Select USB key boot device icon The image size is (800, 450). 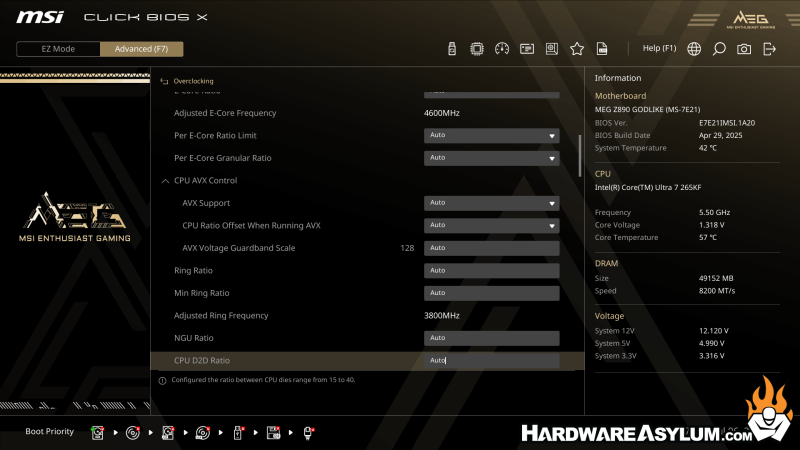(238, 433)
